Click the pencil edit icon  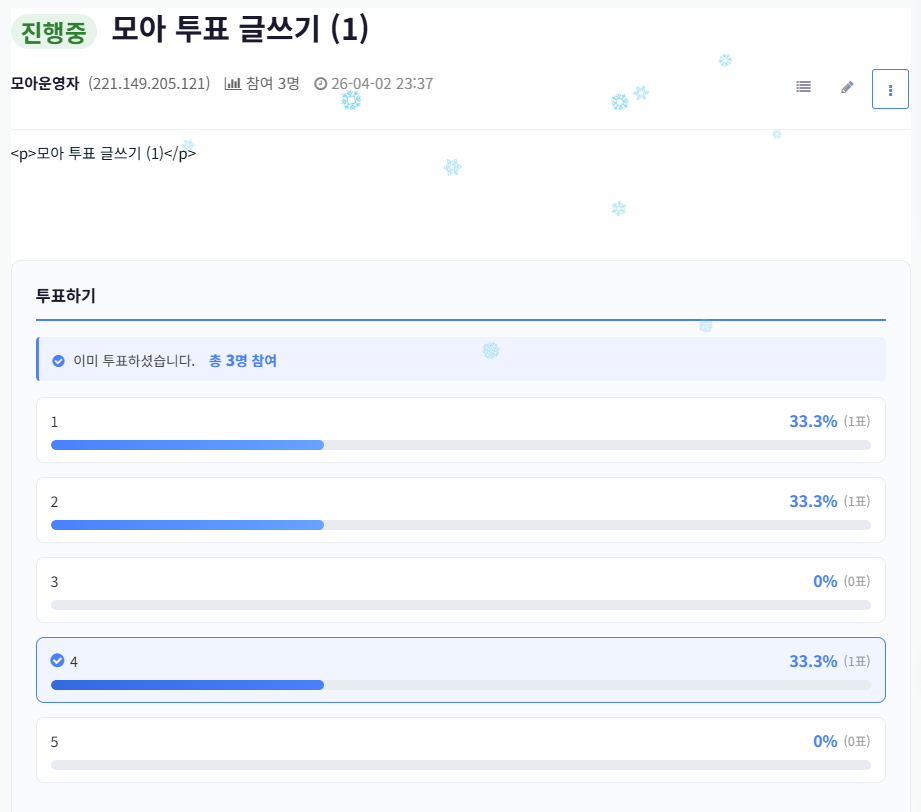coord(847,87)
